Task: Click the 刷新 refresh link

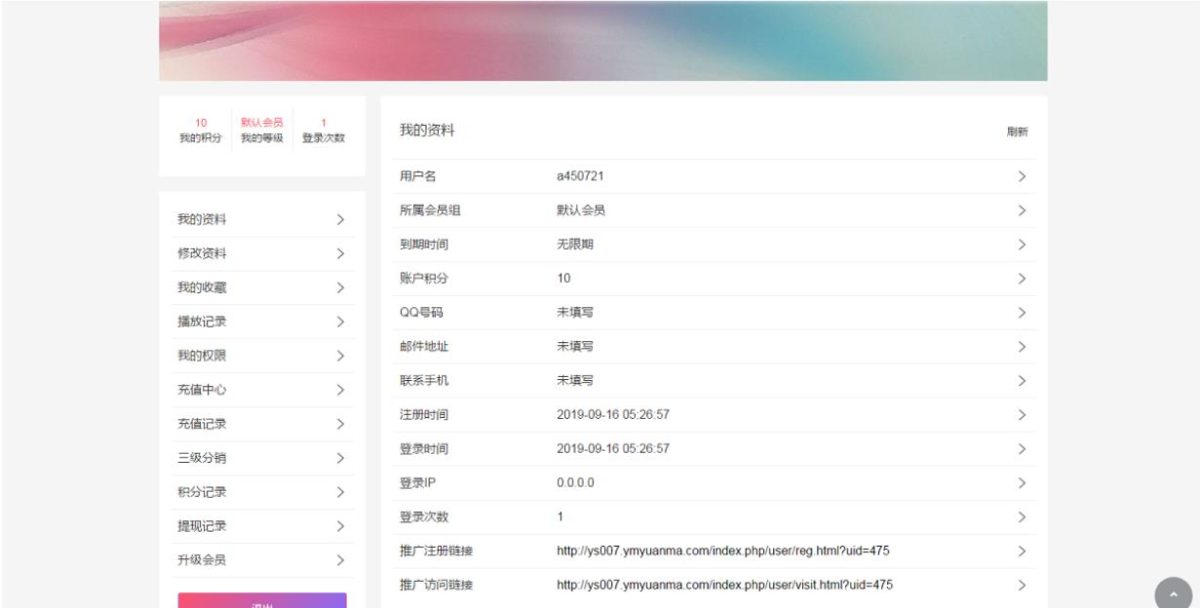Action: point(1017,131)
